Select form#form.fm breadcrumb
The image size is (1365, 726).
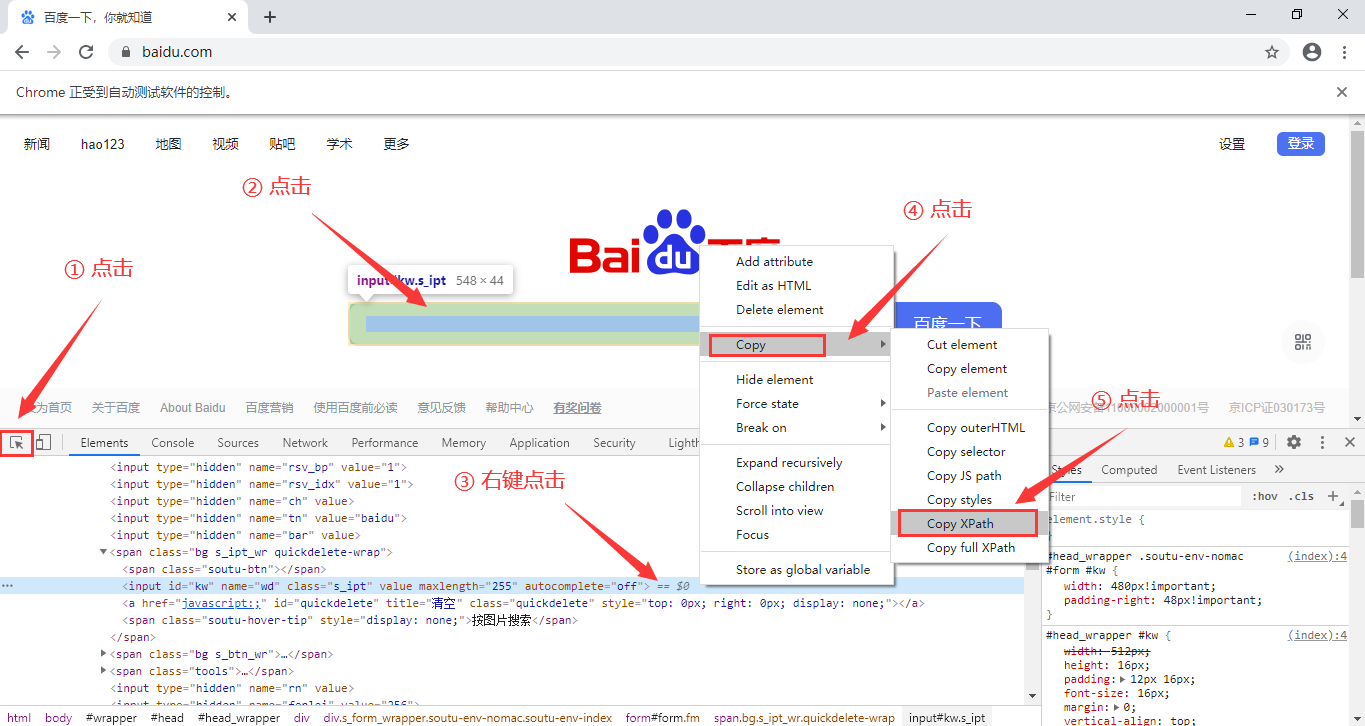pos(665,717)
